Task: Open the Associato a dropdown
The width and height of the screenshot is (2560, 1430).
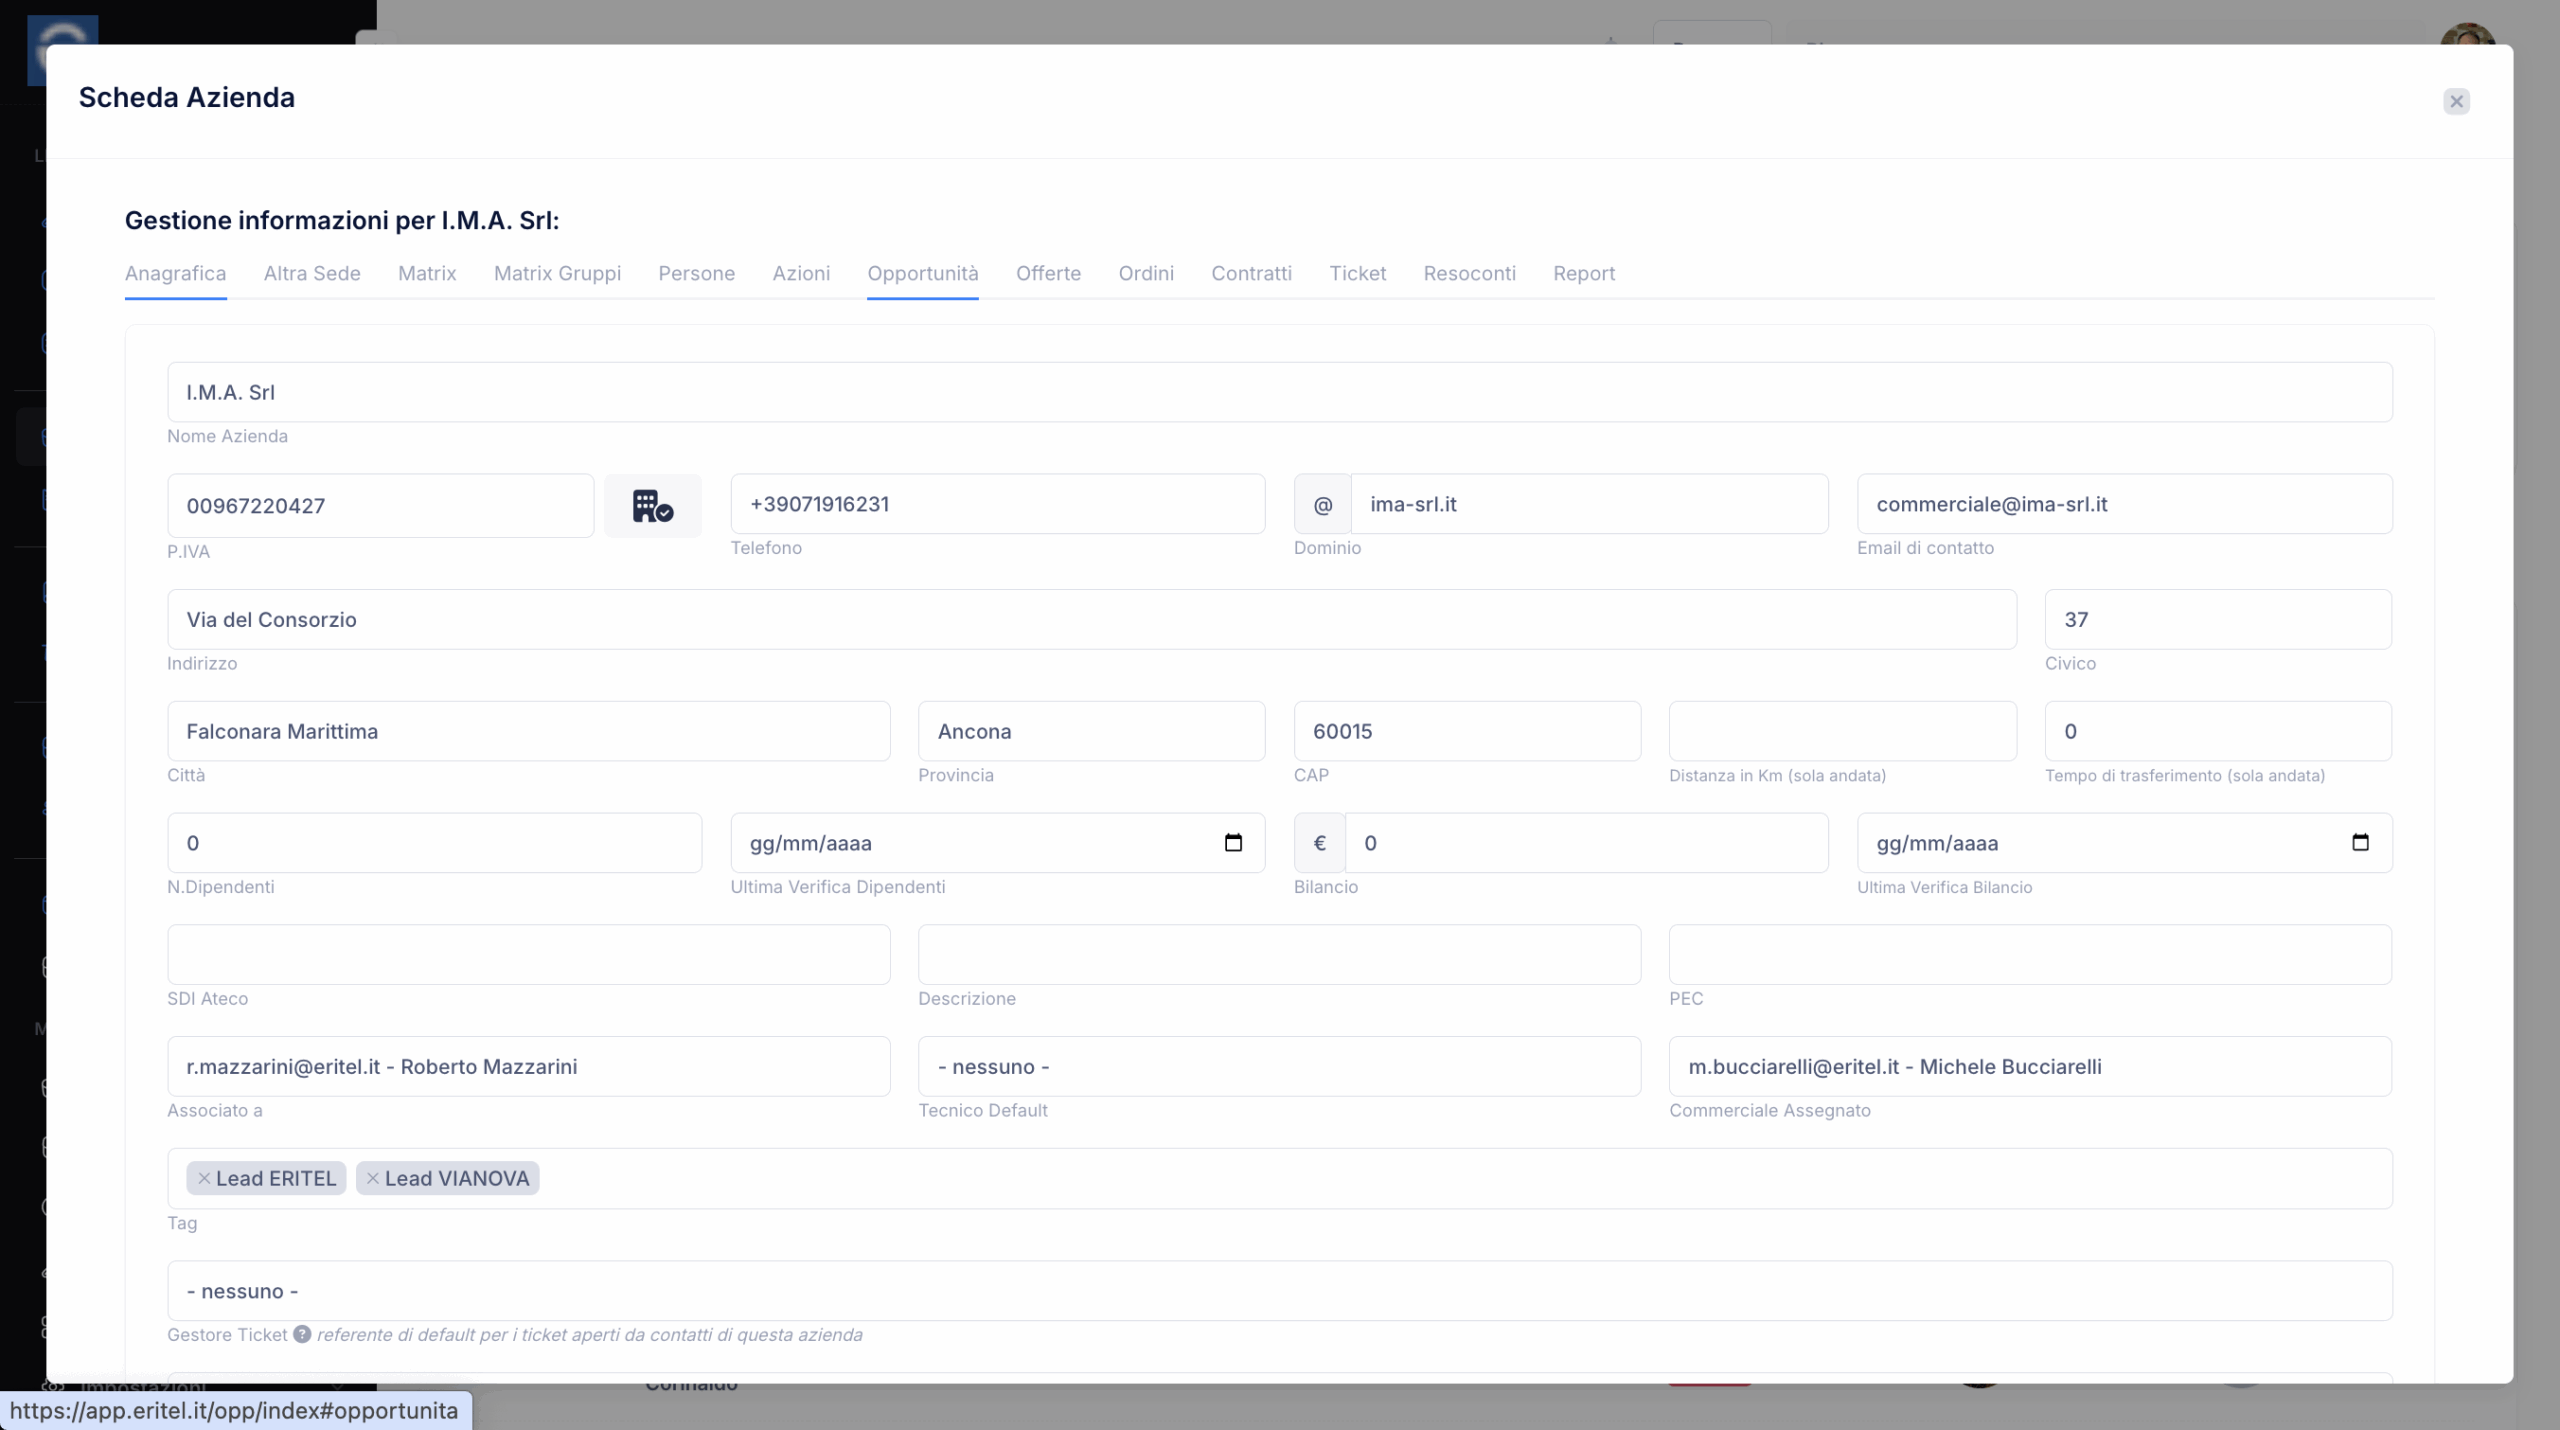Action: 528,1066
